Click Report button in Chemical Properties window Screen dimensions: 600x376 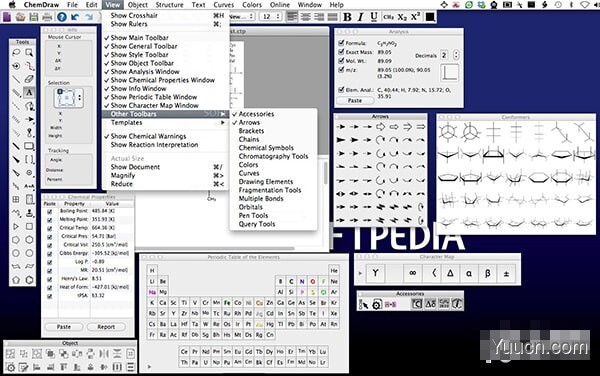pos(106,327)
